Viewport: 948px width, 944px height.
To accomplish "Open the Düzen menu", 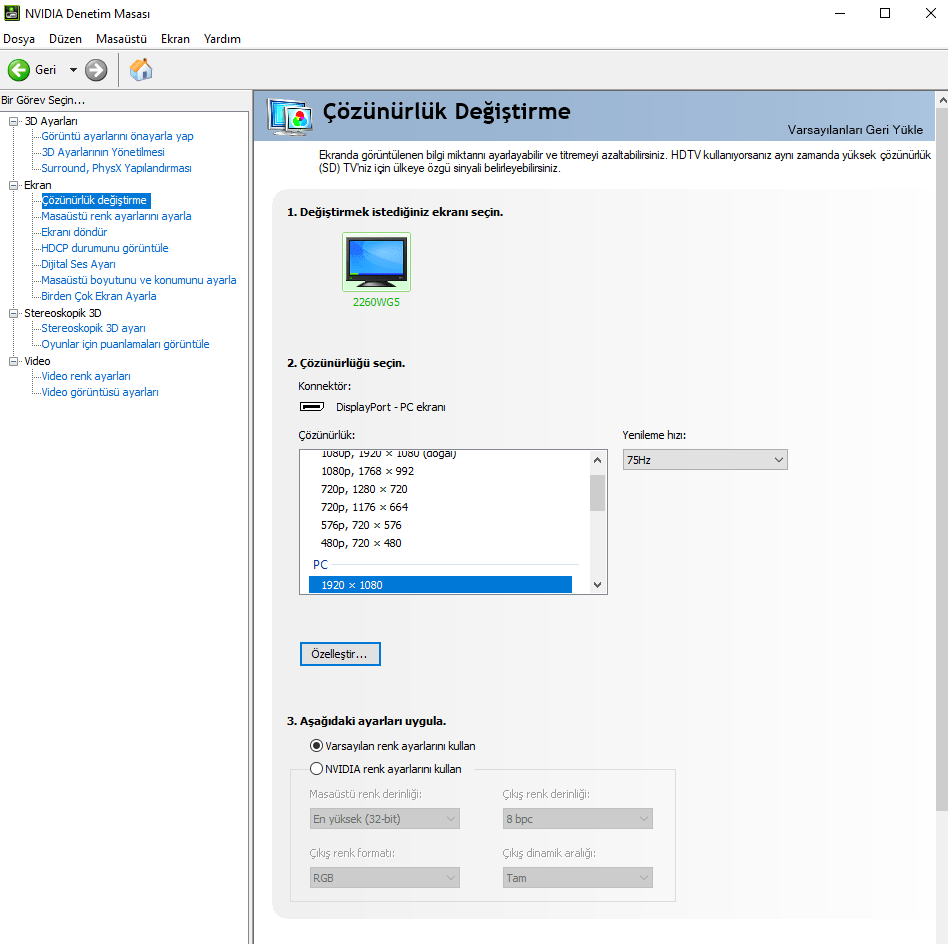I will [65, 39].
